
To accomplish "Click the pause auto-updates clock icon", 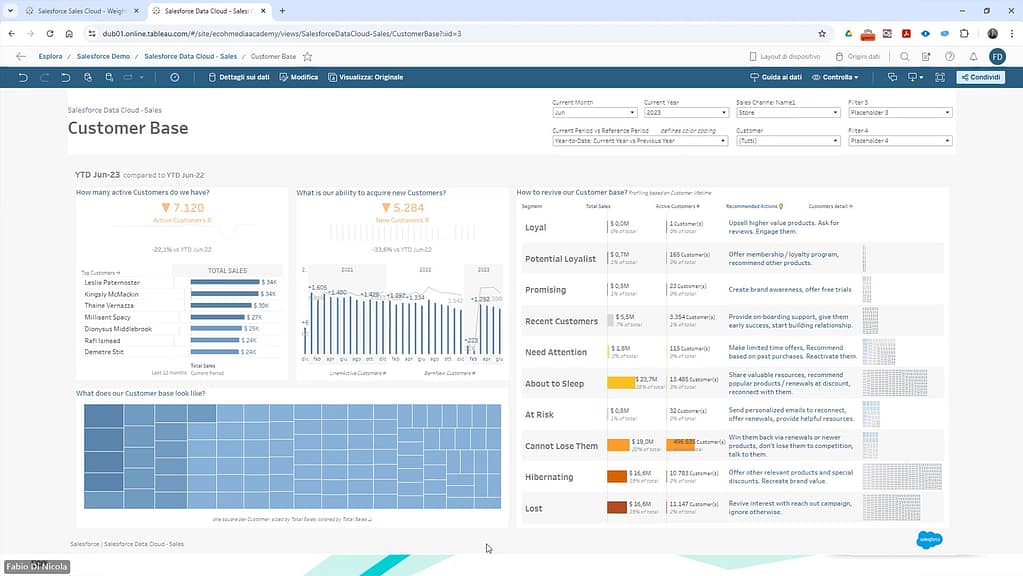I will coord(175,77).
